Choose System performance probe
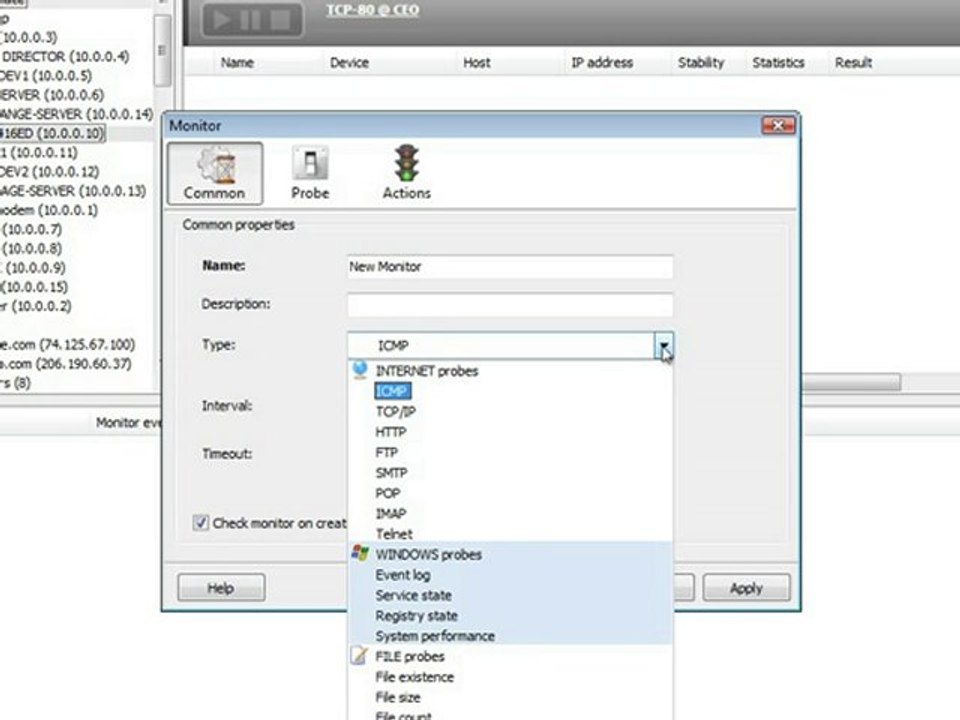The width and height of the screenshot is (960, 720). pos(435,636)
